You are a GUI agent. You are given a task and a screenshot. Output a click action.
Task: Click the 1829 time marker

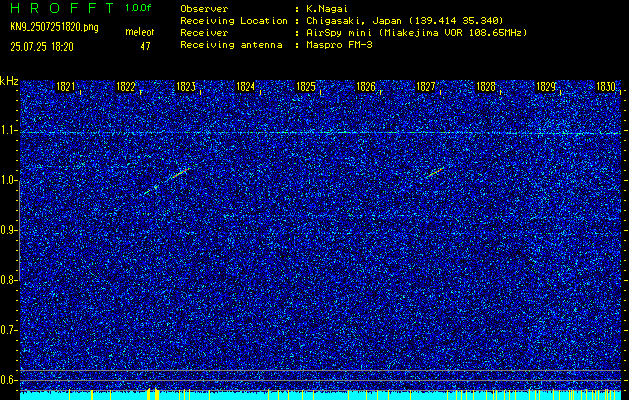point(546,87)
